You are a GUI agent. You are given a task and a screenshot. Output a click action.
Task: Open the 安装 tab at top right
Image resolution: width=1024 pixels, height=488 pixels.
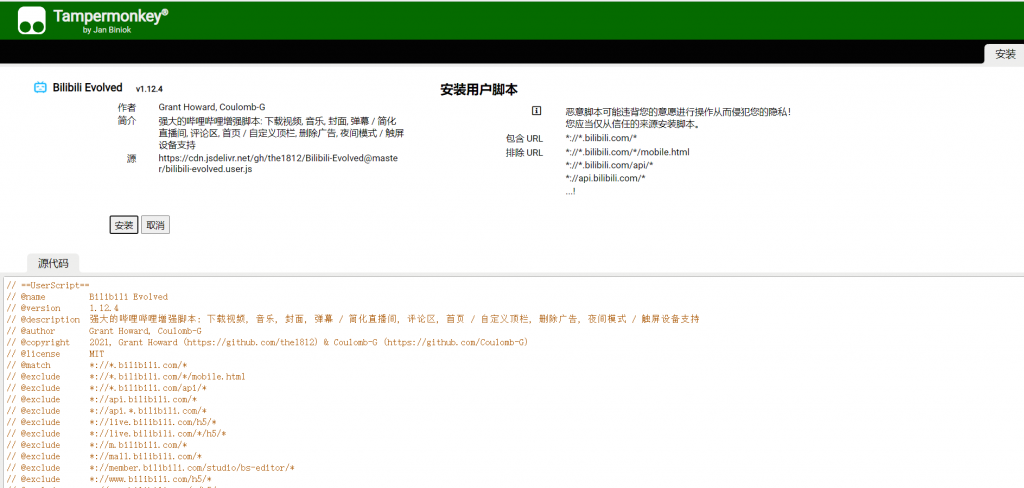(1005, 54)
